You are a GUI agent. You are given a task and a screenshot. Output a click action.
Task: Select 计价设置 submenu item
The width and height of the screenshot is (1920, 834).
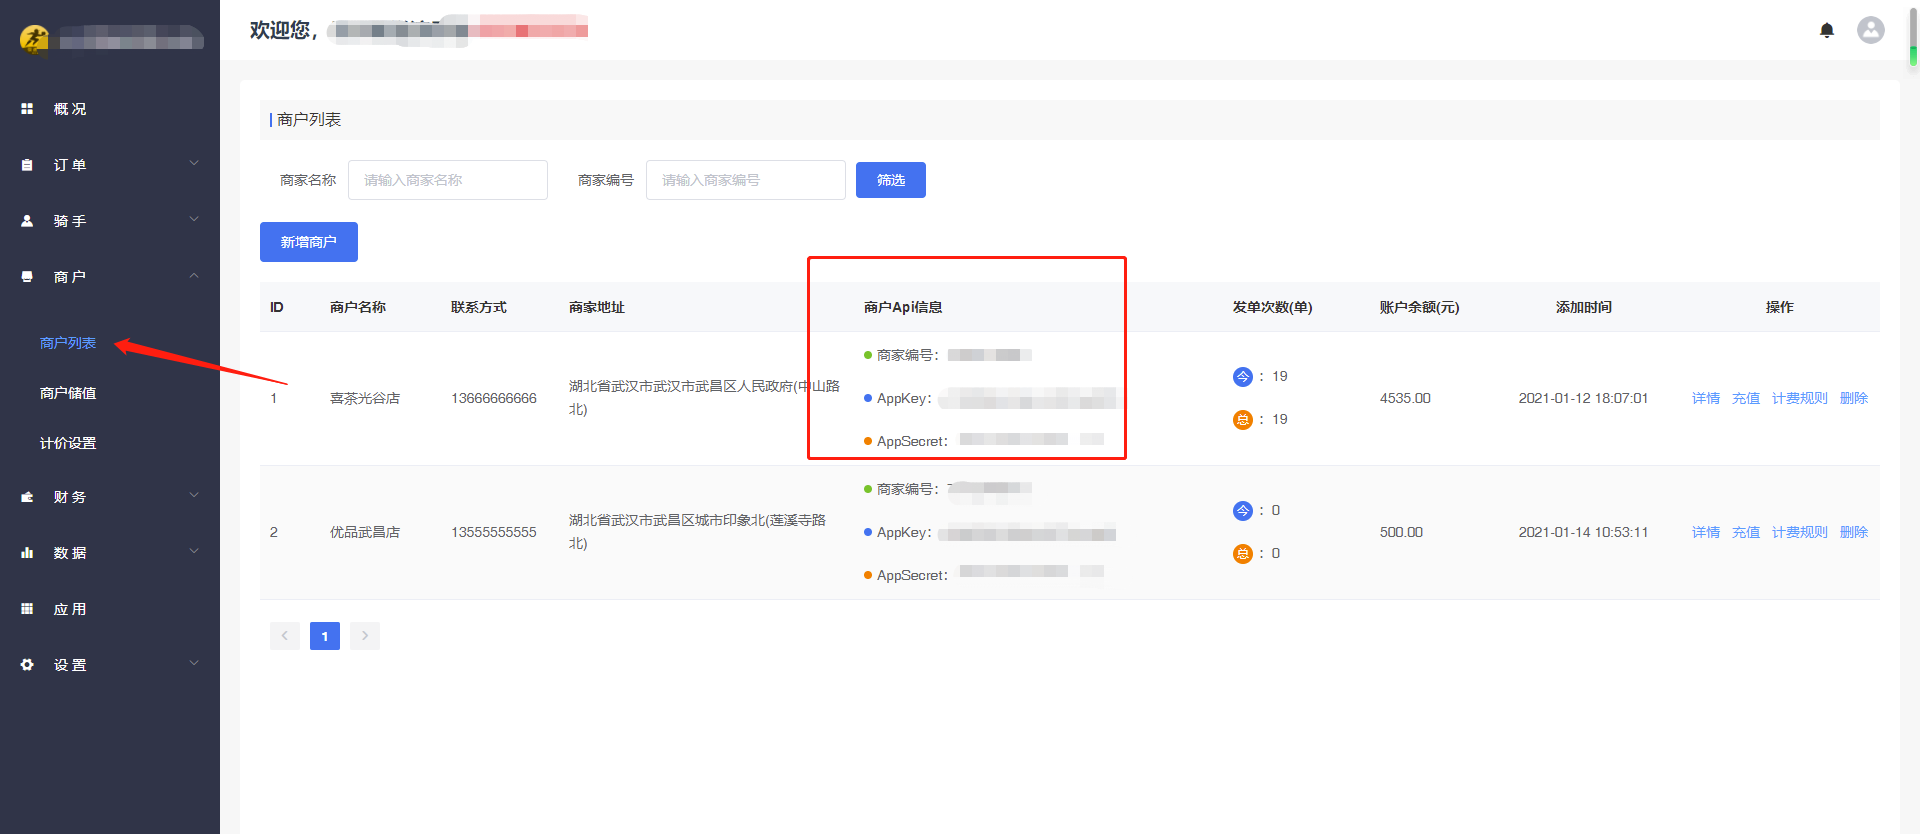68,443
